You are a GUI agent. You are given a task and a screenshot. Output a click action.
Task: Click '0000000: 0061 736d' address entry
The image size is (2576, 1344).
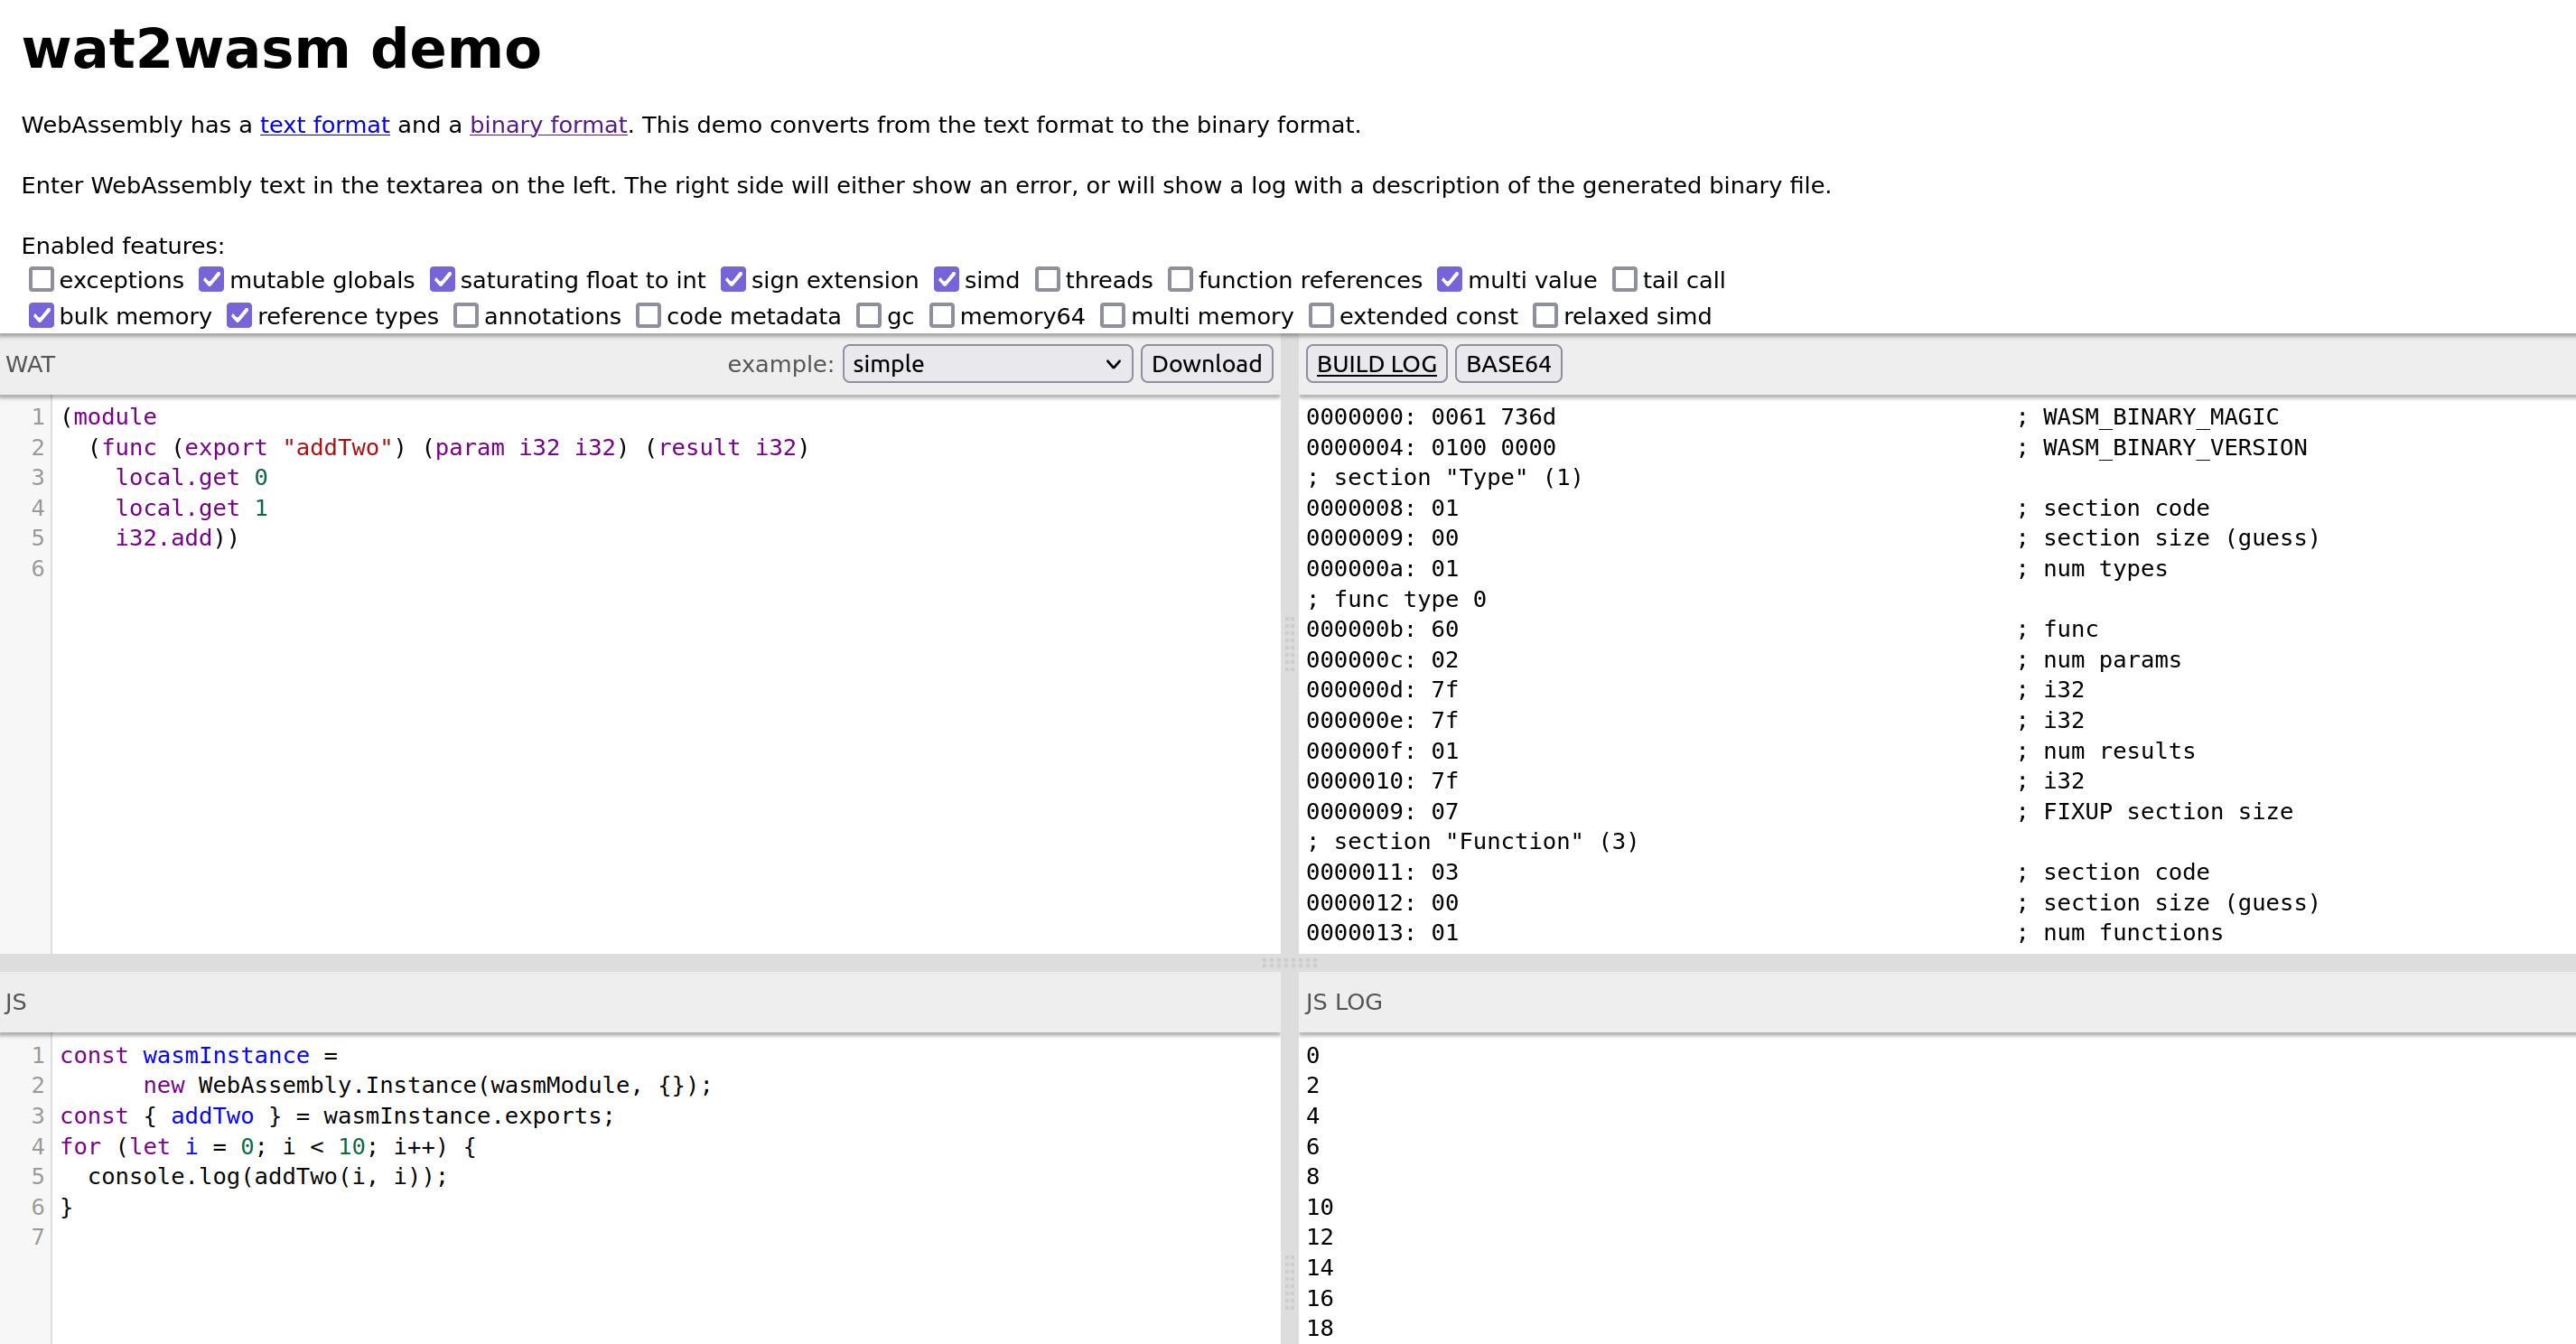[x=1430, y=417]
